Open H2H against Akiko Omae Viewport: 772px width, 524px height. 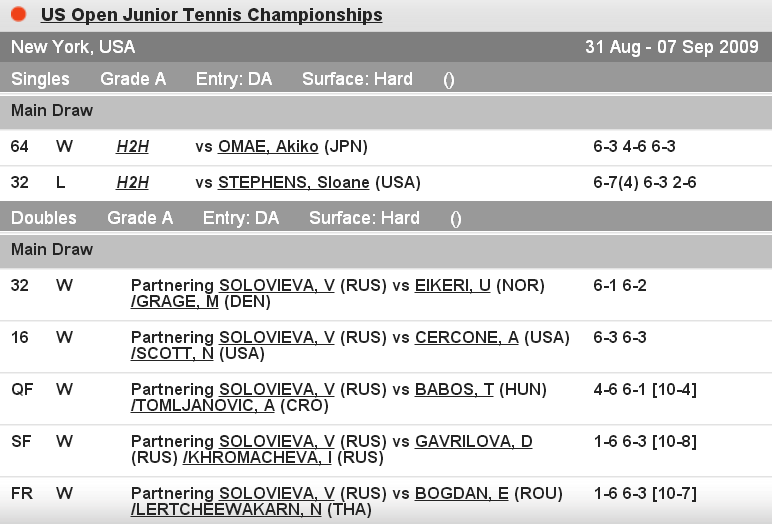(x=132, y=147)
